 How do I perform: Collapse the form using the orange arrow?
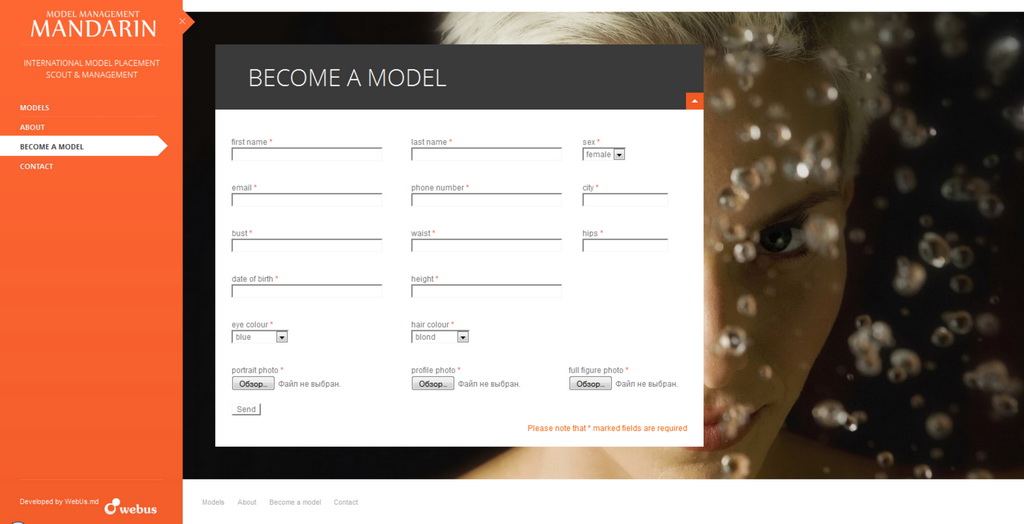(694, 101)
